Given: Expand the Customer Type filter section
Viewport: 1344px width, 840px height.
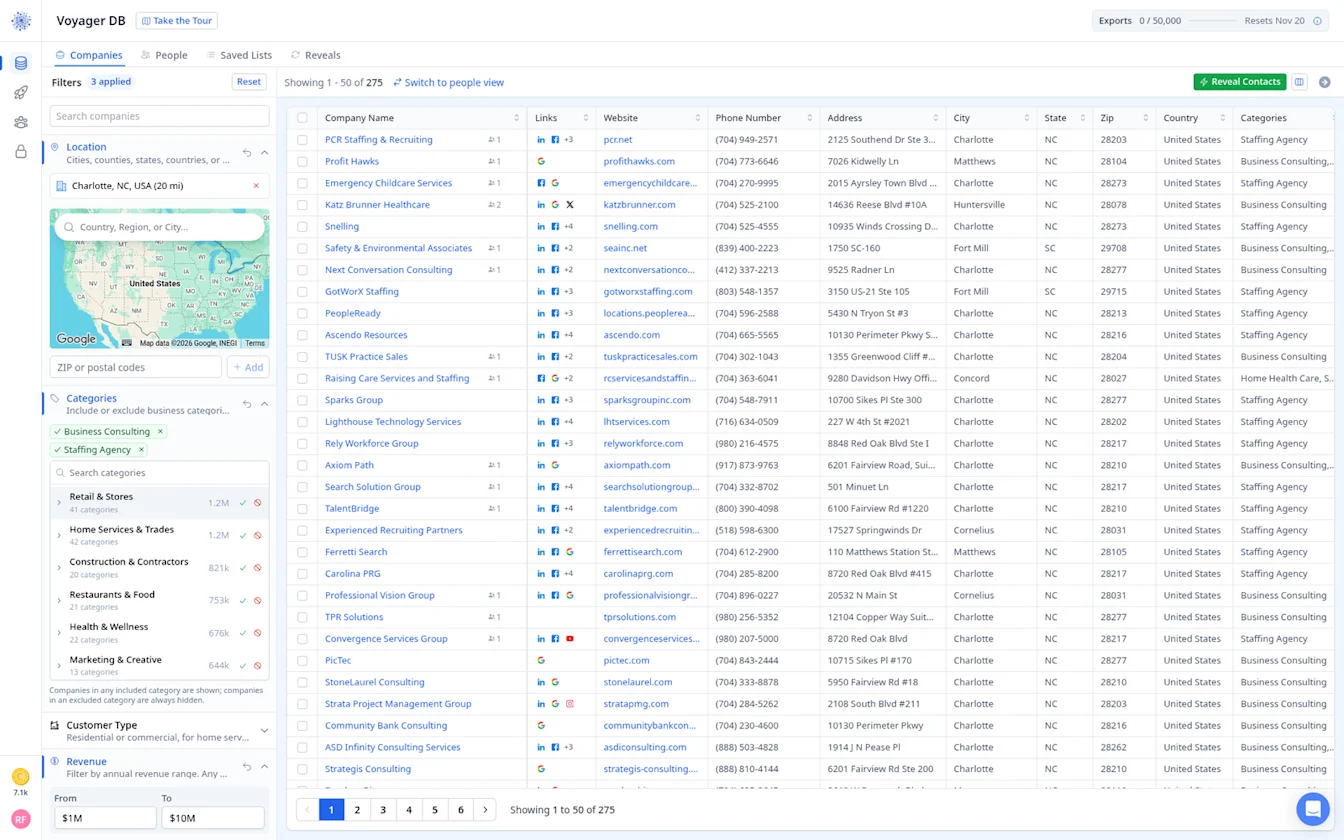Looking at the screenshot, I should pyautogui.click(x=264, y=731).
